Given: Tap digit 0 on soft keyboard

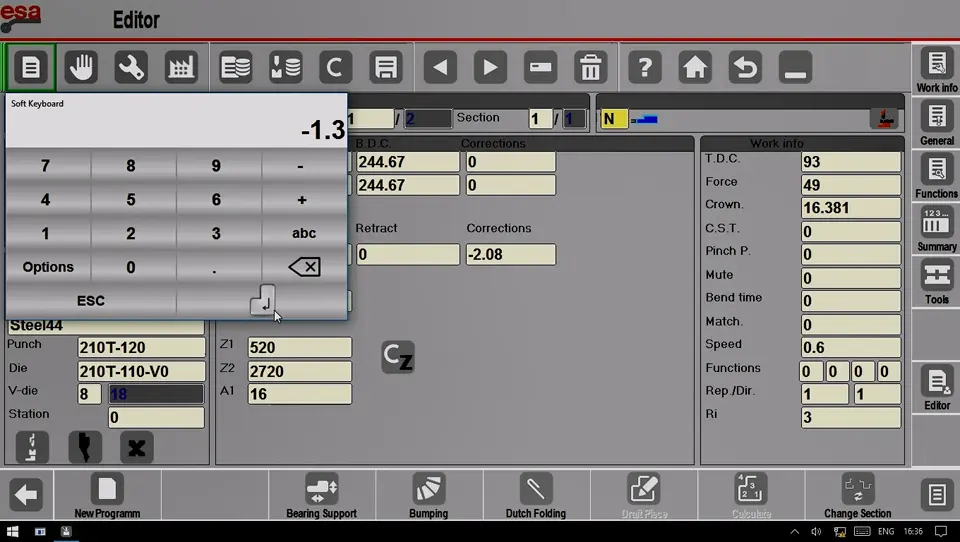Looking at the screenshot, I should pyautogui.click(x=131, y=267).
